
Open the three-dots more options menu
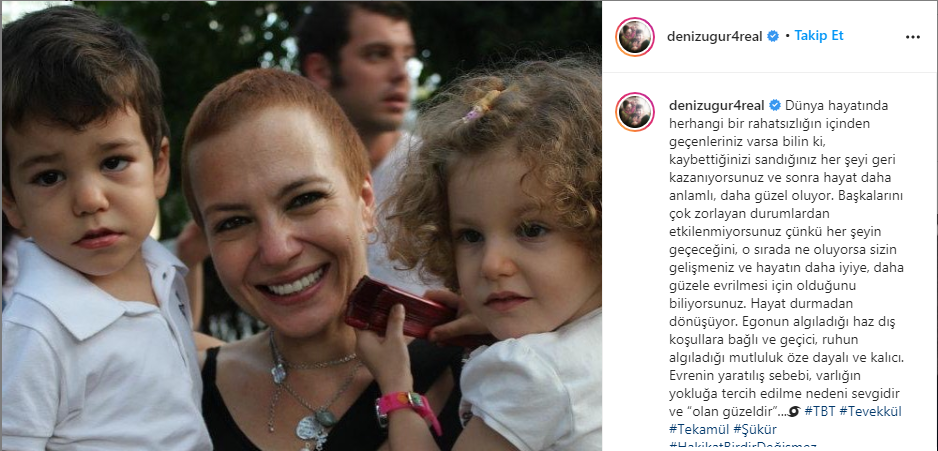coord(912,36)
